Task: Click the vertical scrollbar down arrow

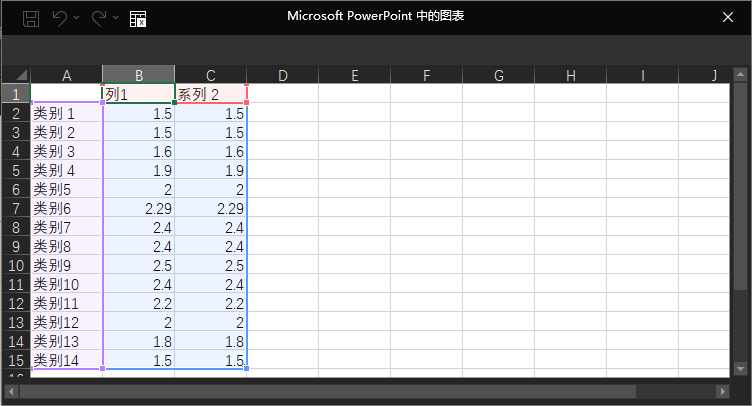Action: [x=740, y=369]
